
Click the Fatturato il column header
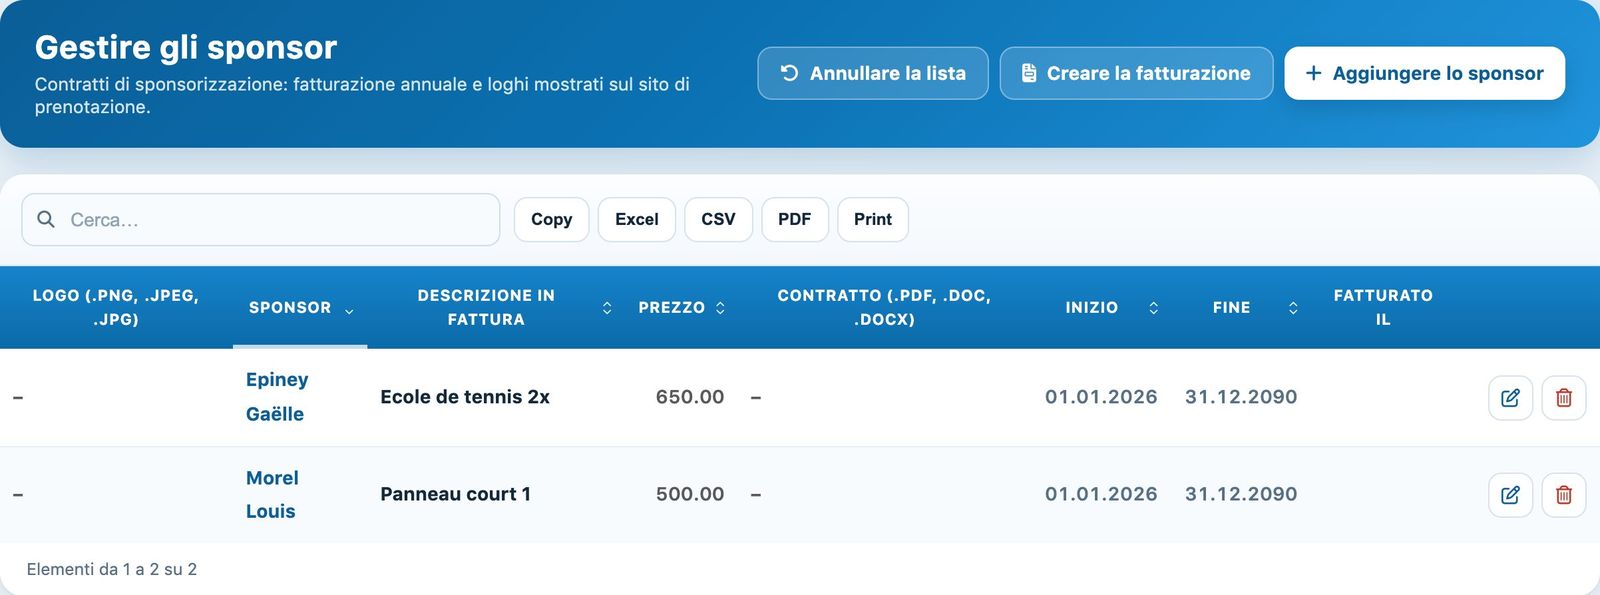(x=1383, y=308)
